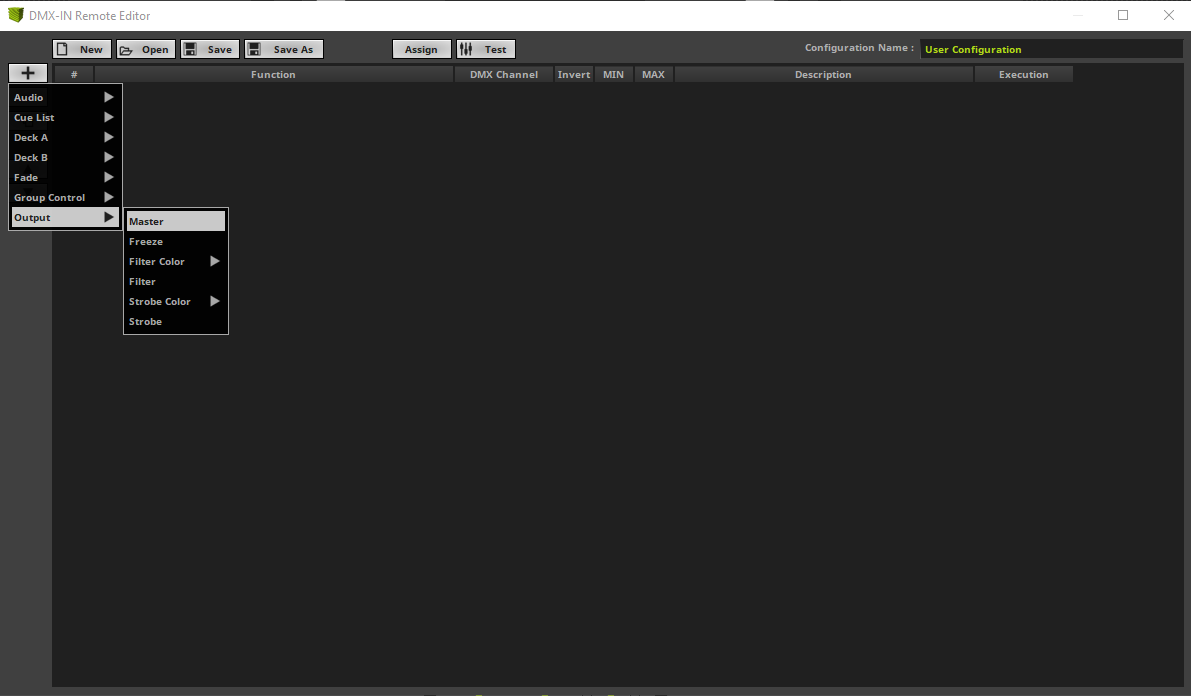Choose Freeze from Output submenu
The width and height of the screenshot is (1191, 696).
point(175,242)
